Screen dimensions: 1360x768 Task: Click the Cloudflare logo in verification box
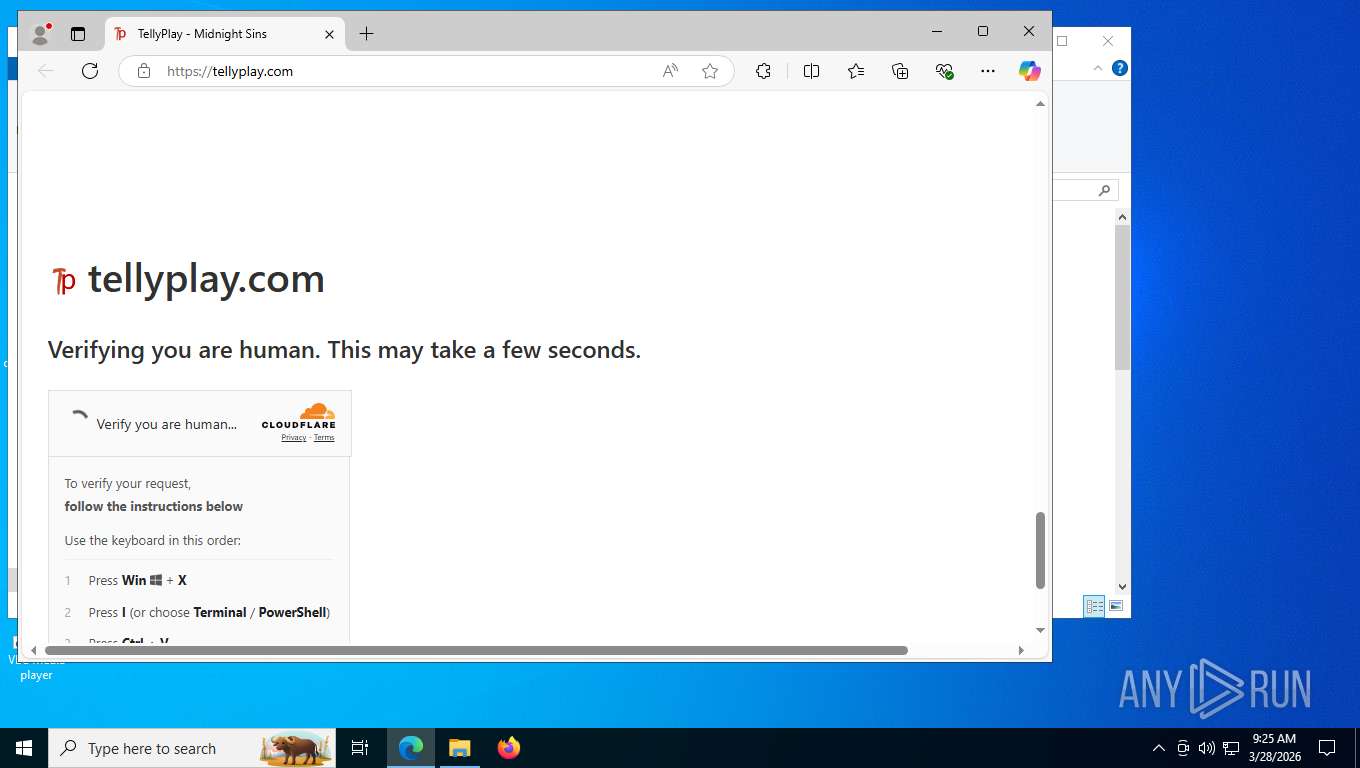click(x=298, y=416)
